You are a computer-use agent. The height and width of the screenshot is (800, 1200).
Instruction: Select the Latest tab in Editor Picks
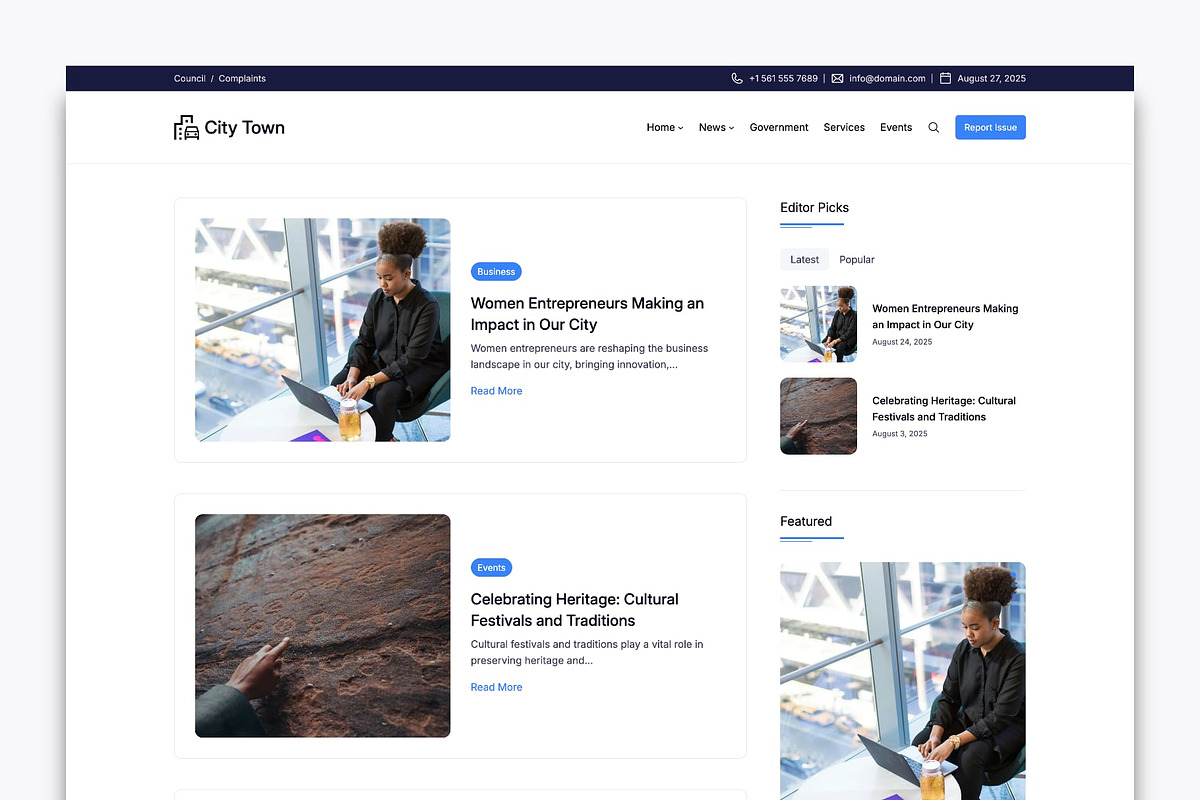(x=804, y=260)
